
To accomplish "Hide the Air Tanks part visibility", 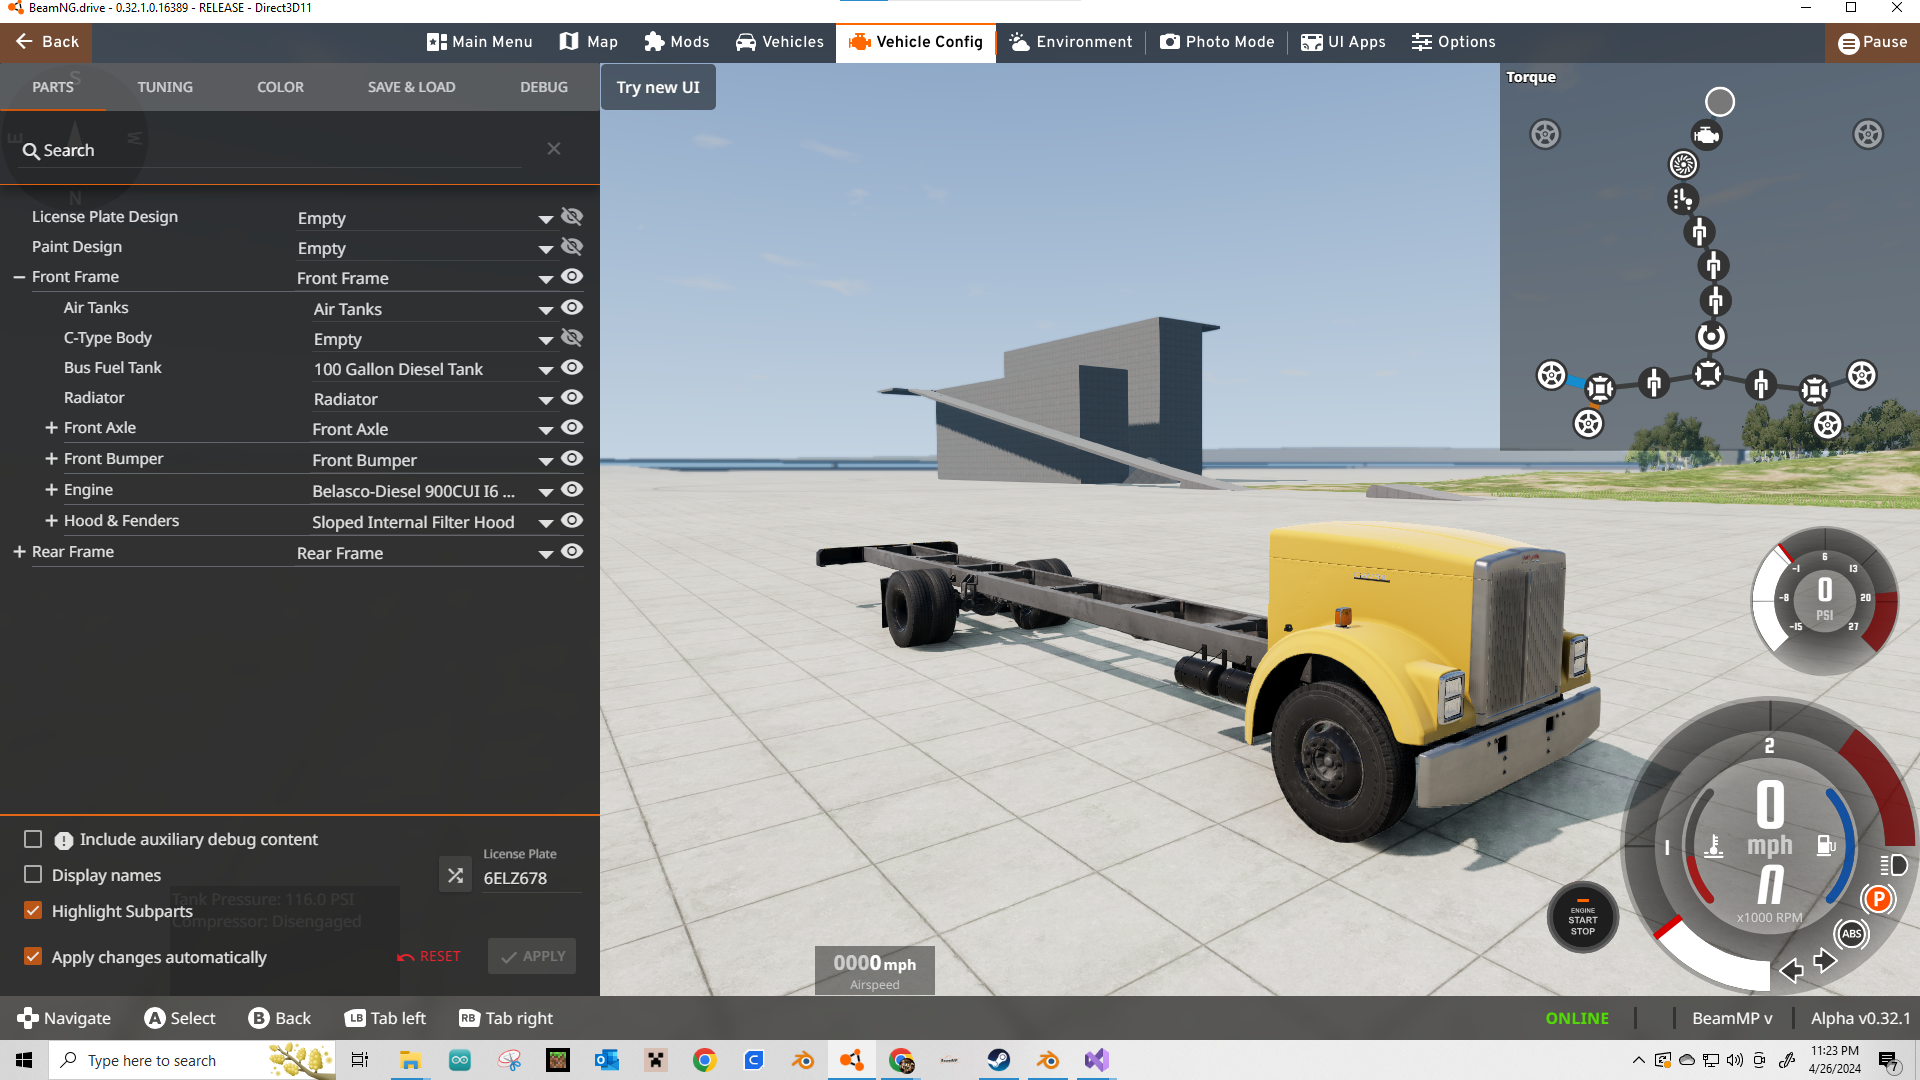I will click(x=571, y=308).
